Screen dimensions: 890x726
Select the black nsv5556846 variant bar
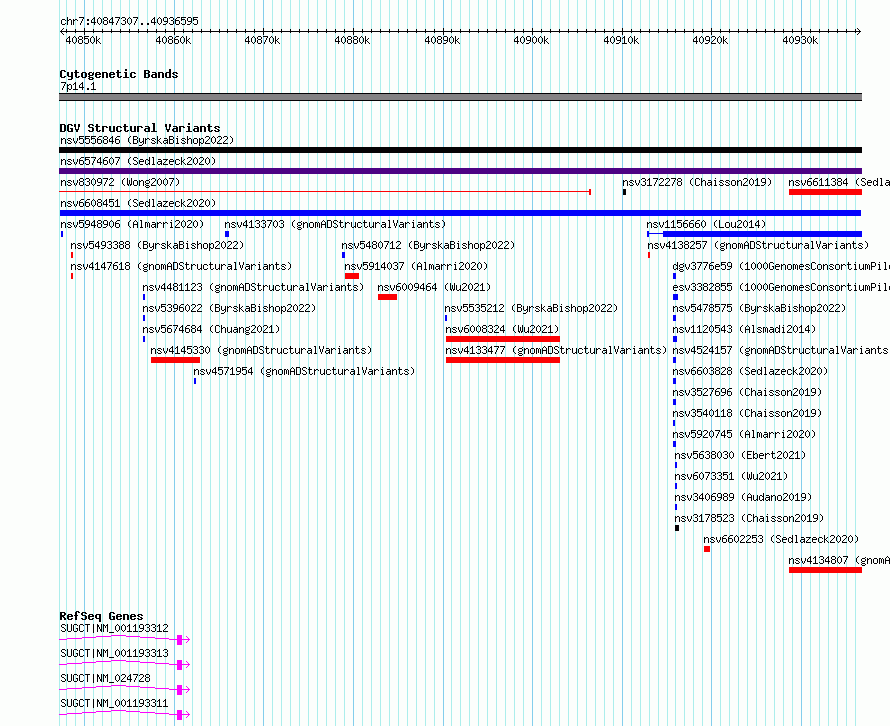tap(460, 150)
